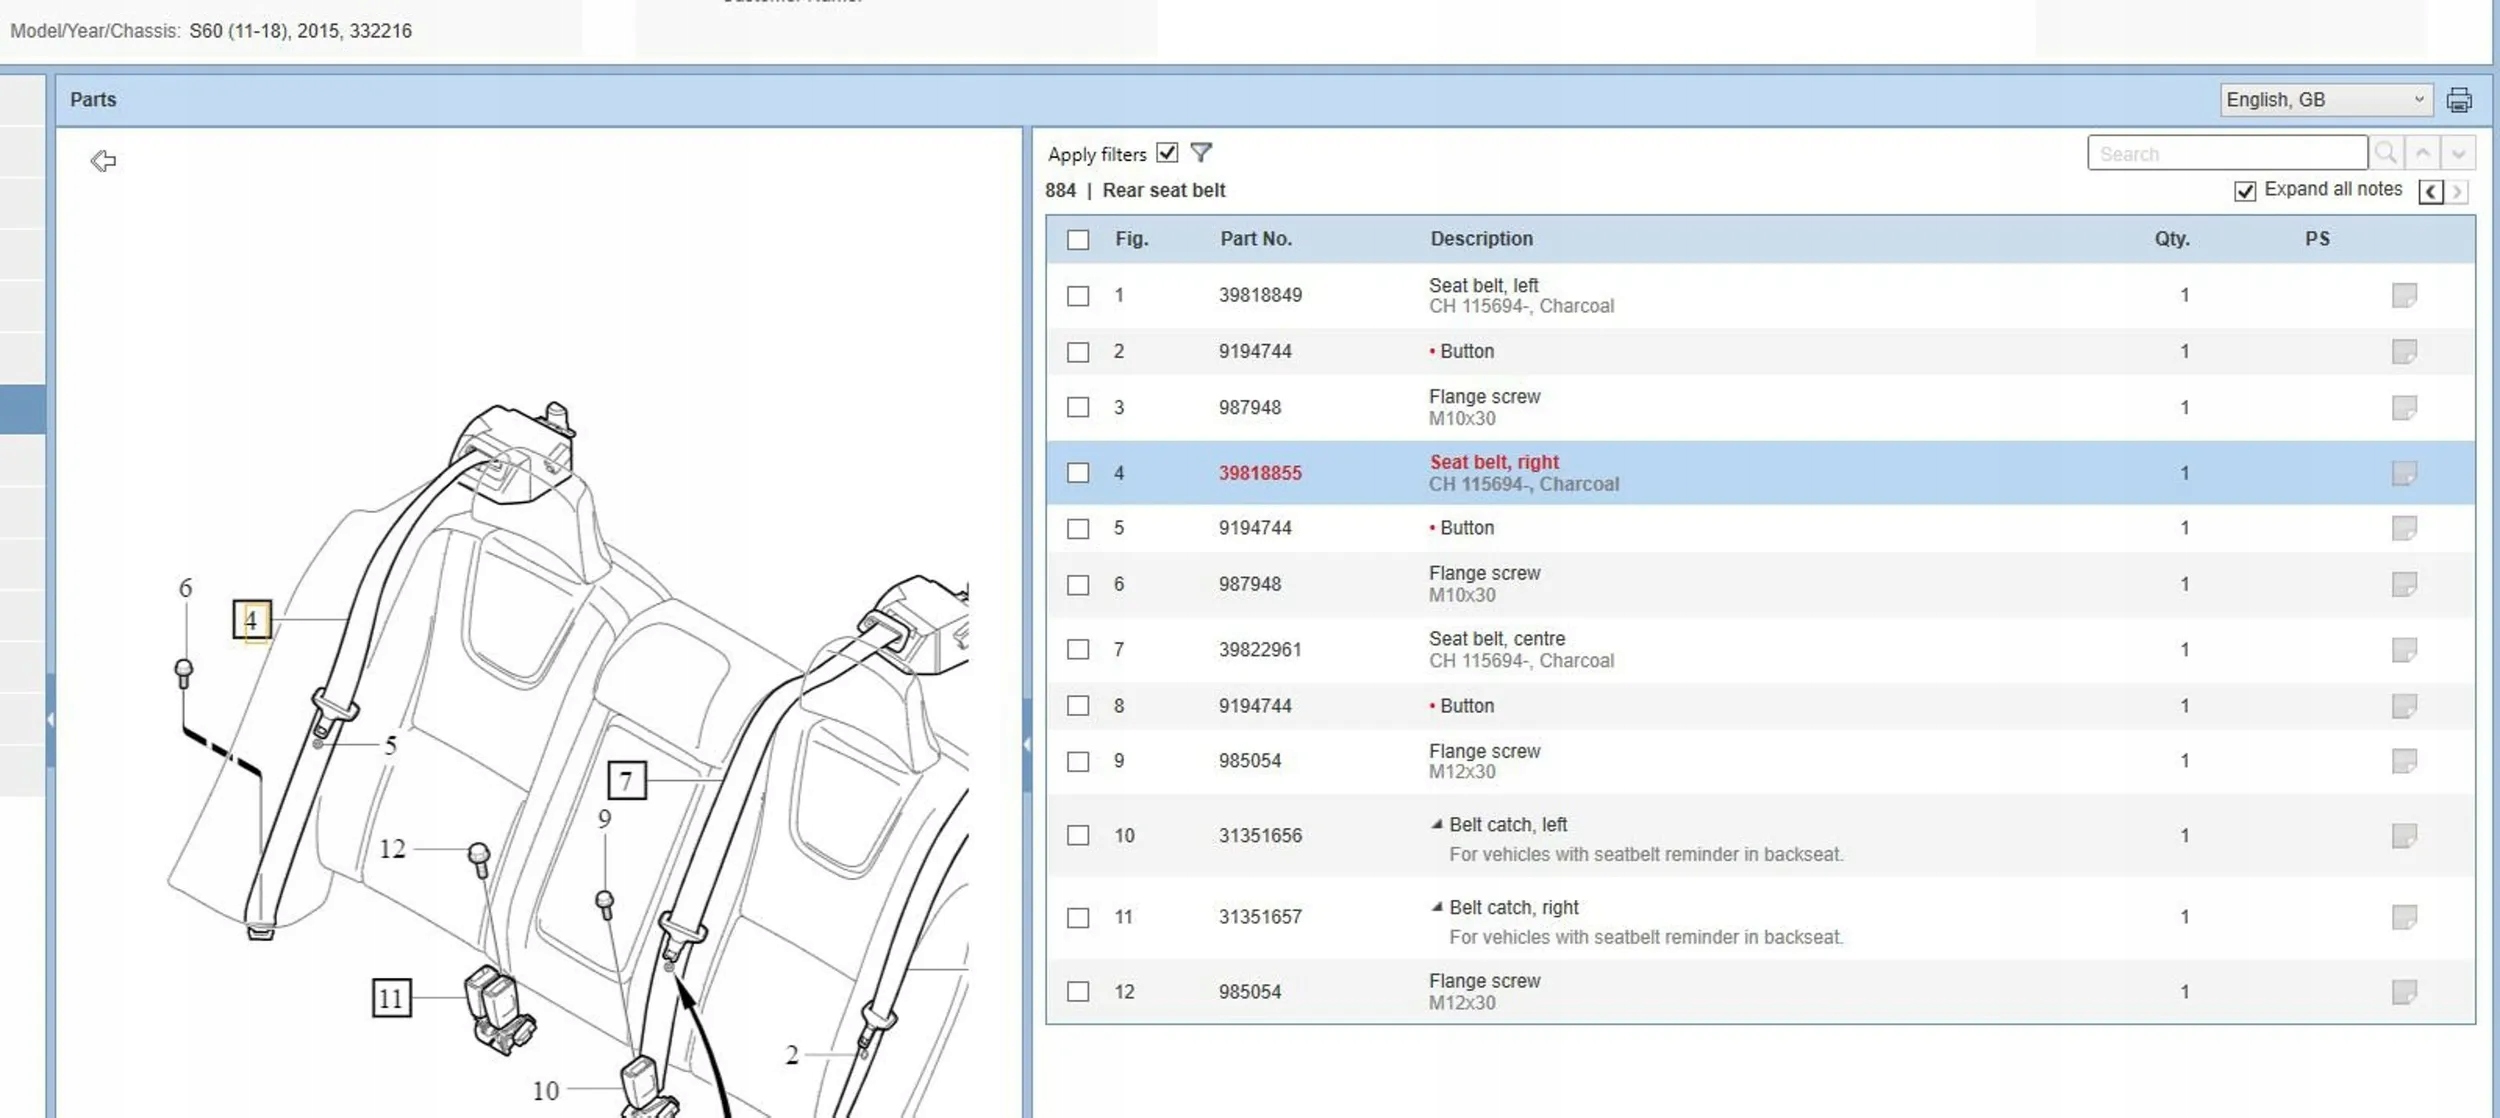Tick the select-all checkbox in header
Screen dimensions: 2500x1118
1078,240
